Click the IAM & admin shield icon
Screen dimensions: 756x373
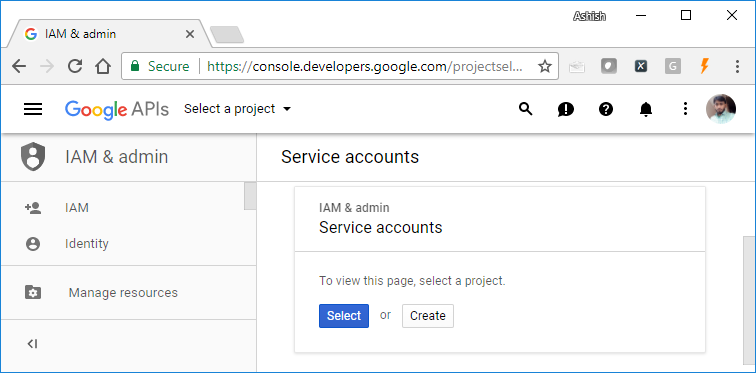click(33, 157)
